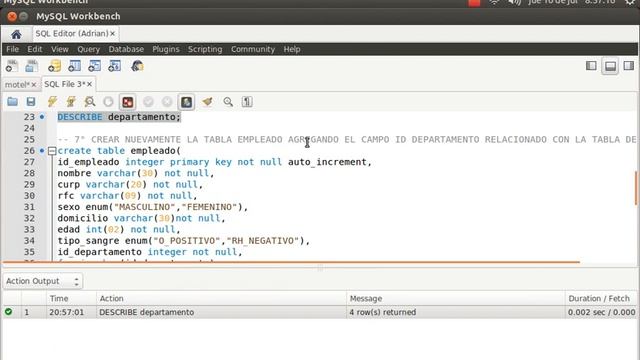Screen dimensions: 640x360
Task: Open the File menu
Action: [12, 49]
